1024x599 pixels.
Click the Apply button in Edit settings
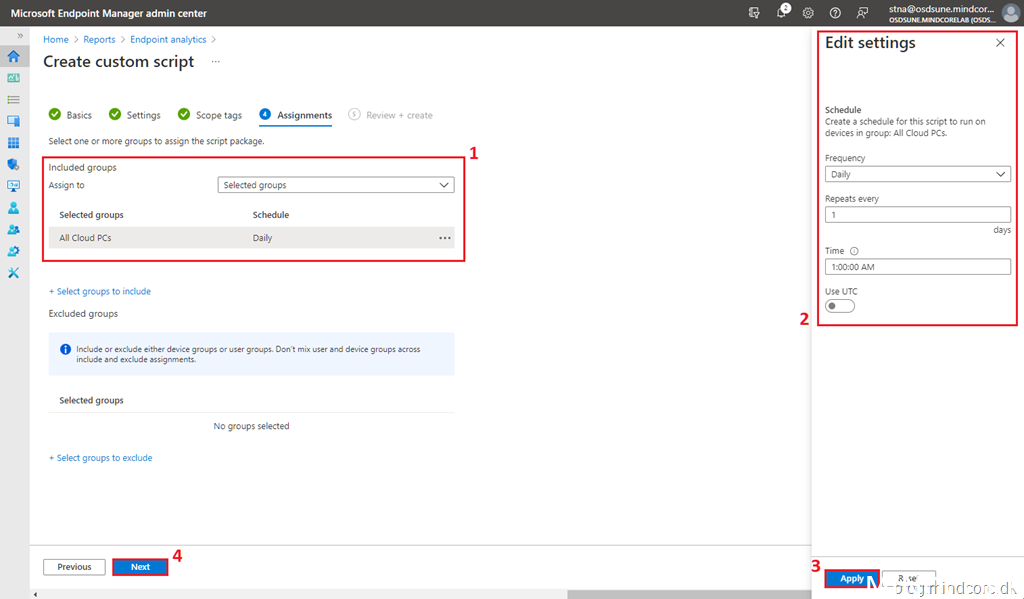[852, 579]
